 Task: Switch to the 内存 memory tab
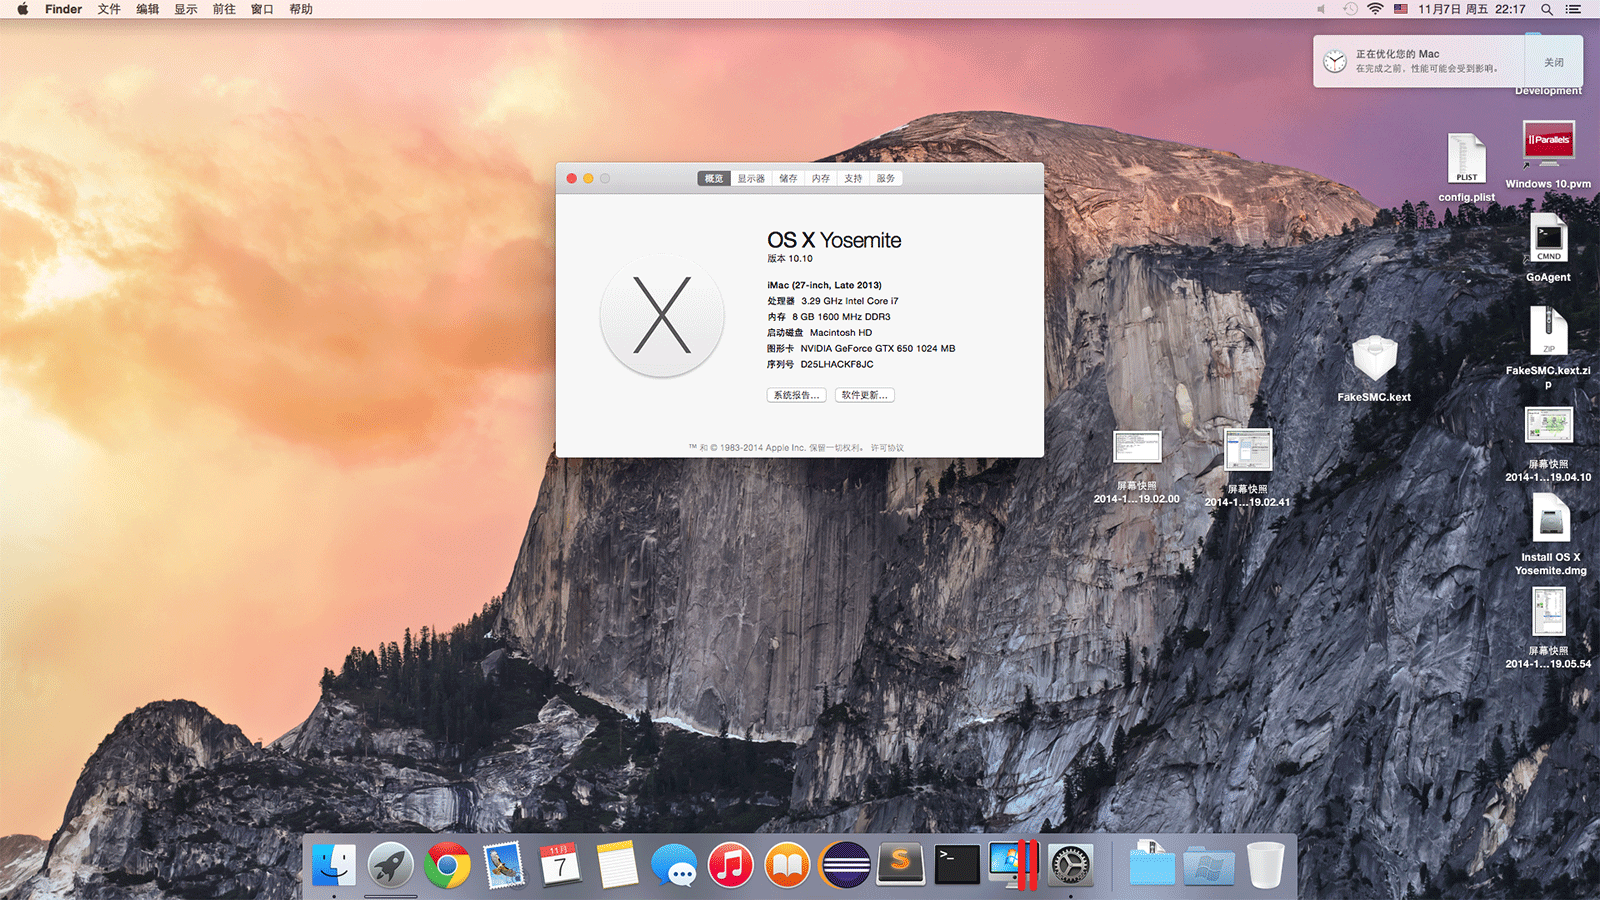821,178
